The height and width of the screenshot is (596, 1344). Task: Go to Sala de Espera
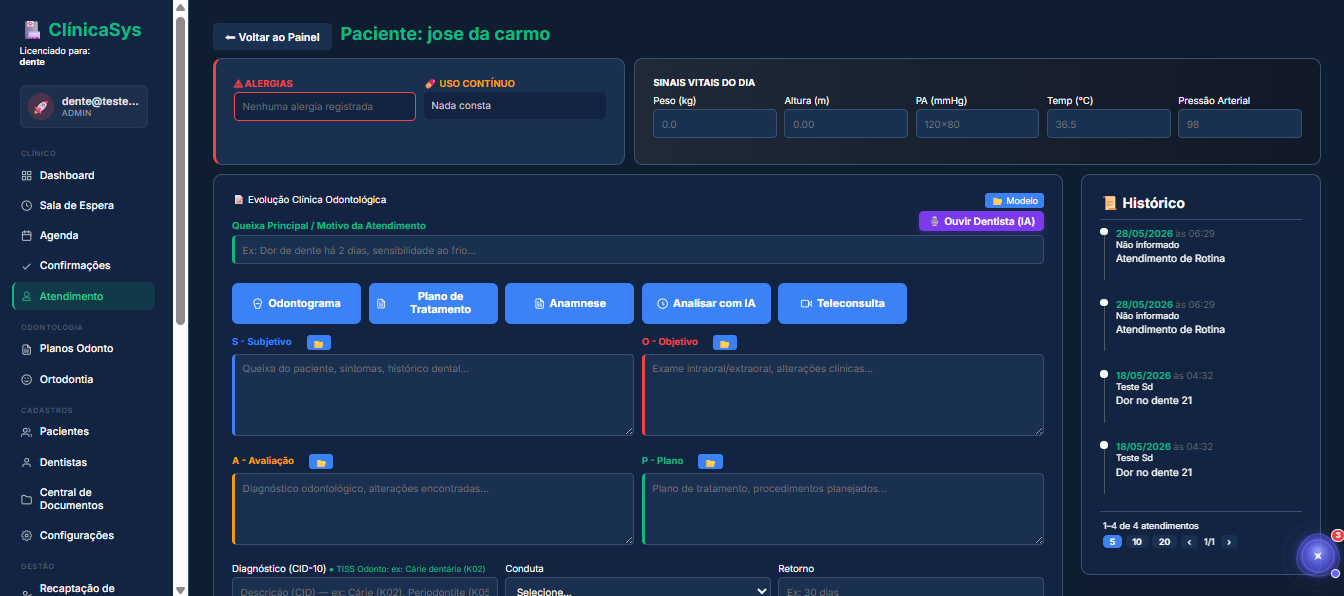point(83,205)
